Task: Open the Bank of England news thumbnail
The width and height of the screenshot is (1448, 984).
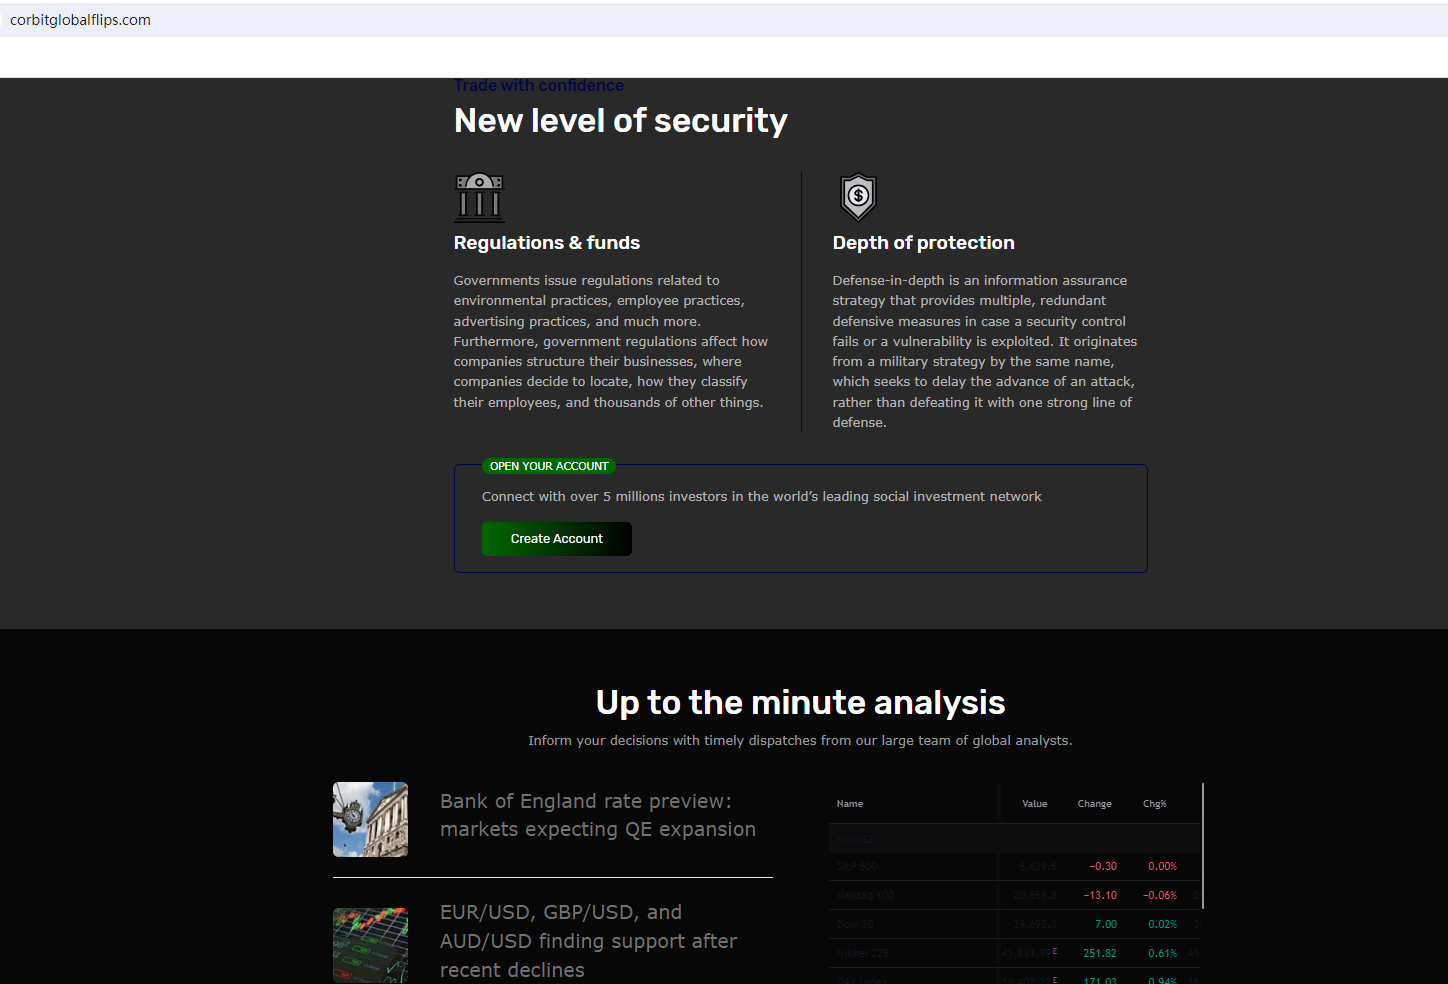Action: click(370, 819)
